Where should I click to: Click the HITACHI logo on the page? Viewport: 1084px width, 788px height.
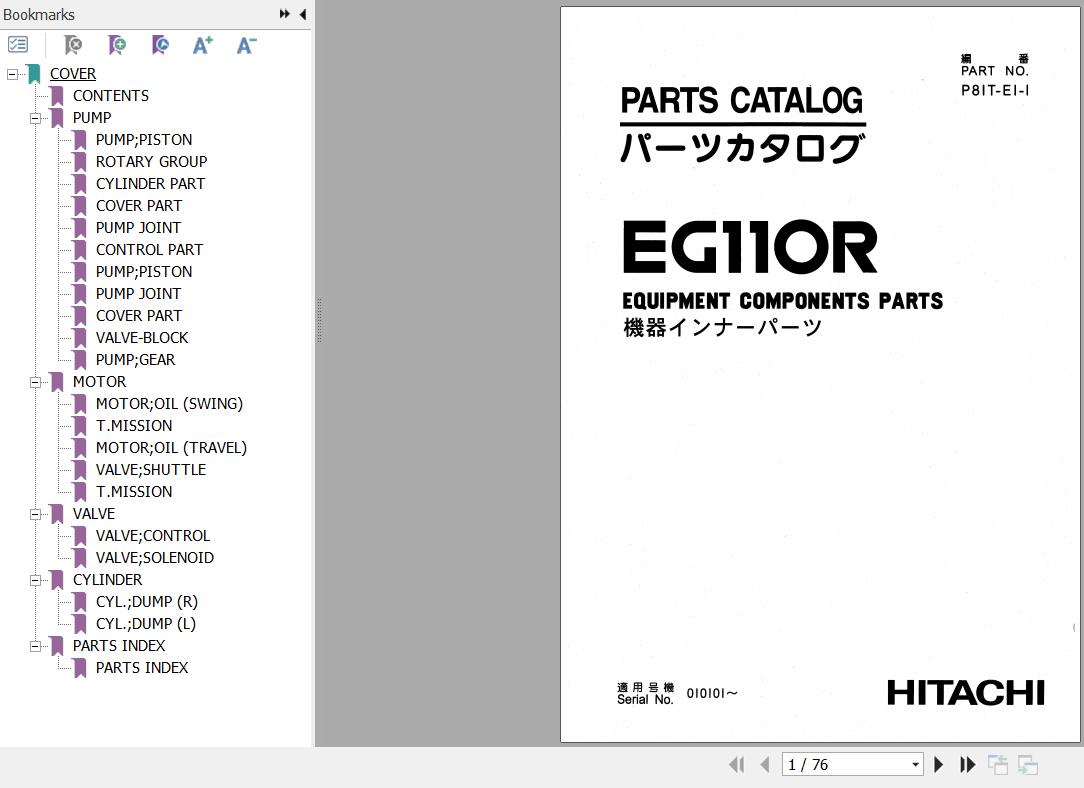tap(966, 693)
